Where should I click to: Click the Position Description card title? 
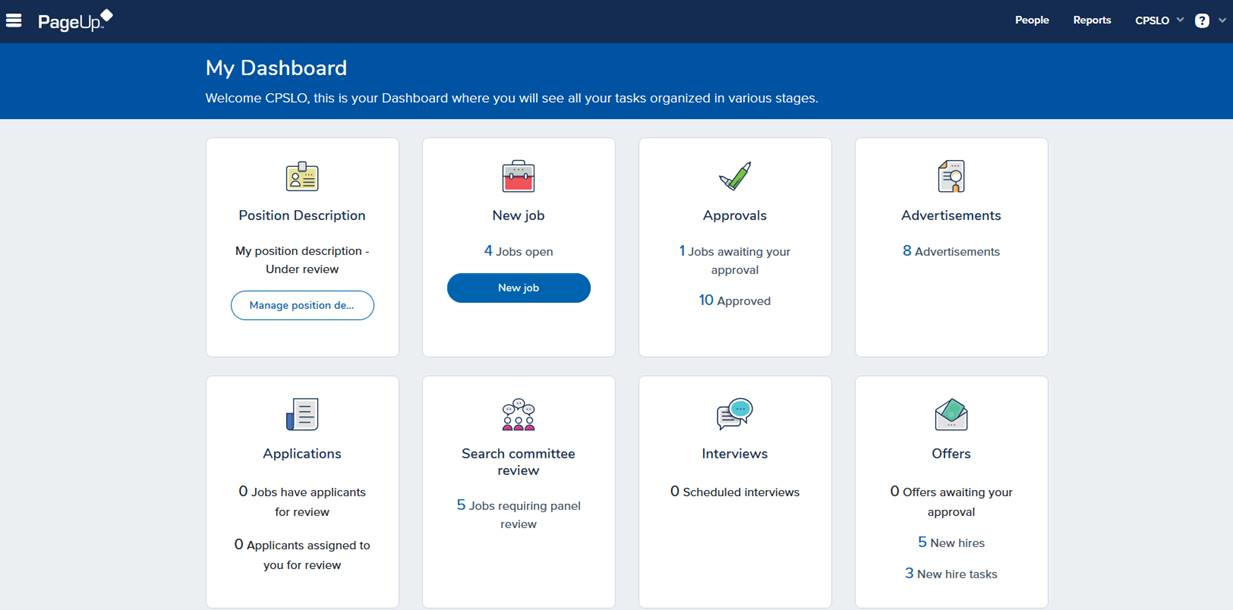tap(302, 215)
